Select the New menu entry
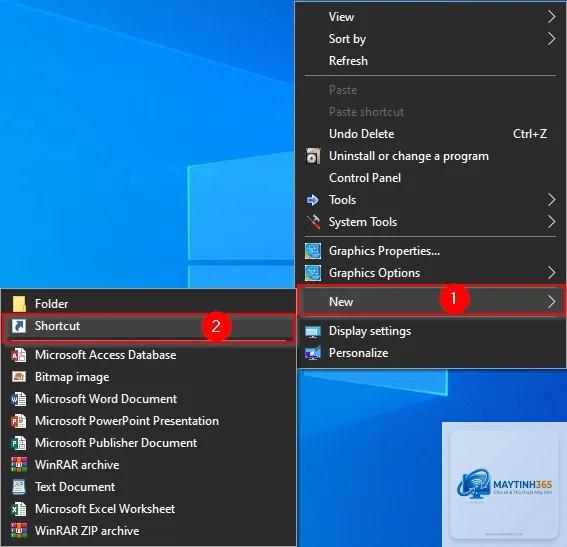The height and width of the screenshot is (547, 567). pyautogui.click(x=431, y=302)
